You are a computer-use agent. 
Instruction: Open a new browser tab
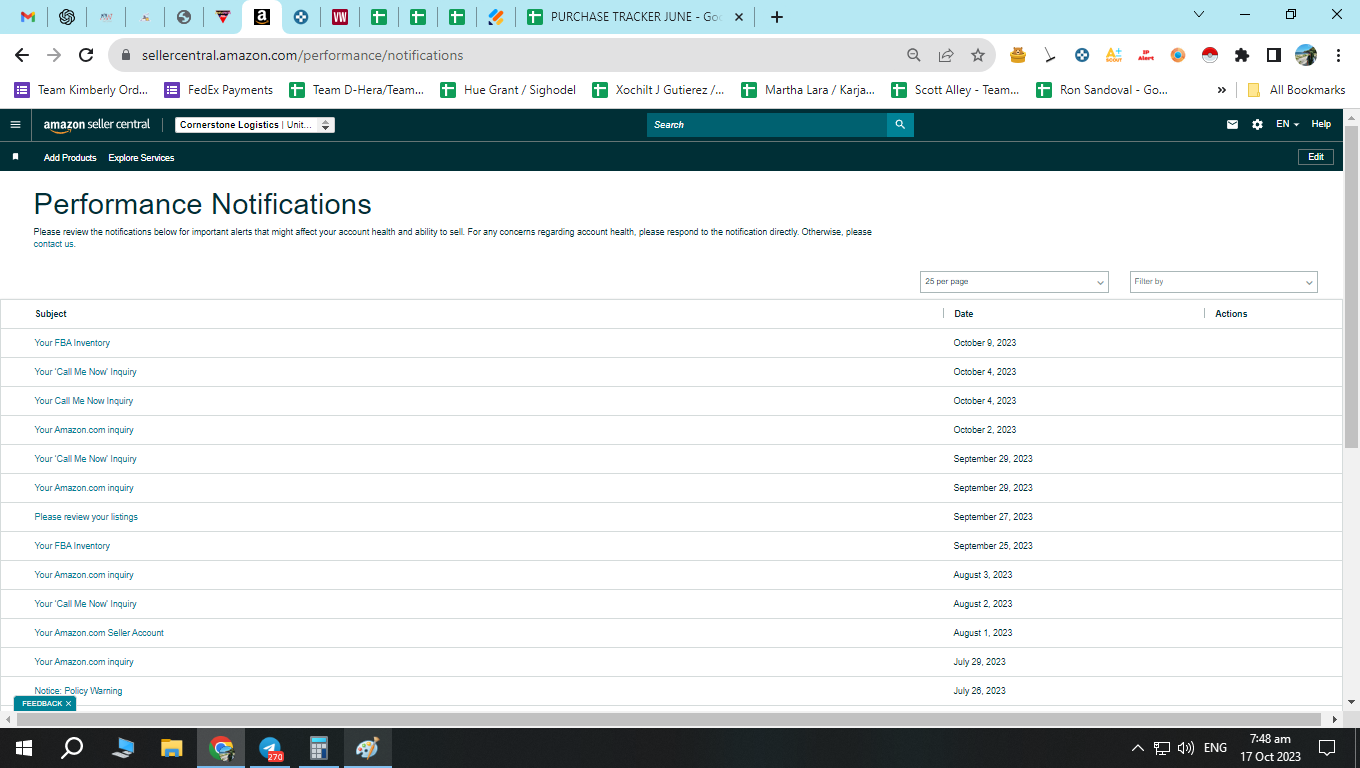coord(777,17)
